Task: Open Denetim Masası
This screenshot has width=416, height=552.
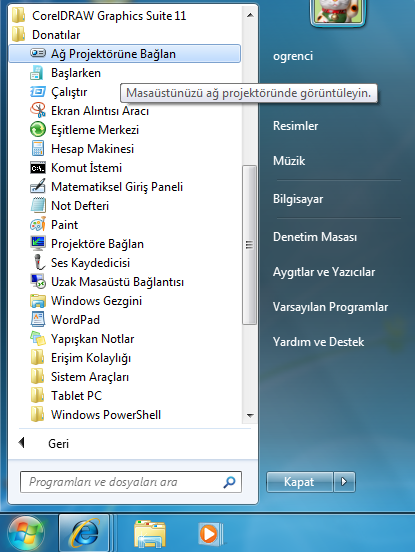Action: point(315,237)
